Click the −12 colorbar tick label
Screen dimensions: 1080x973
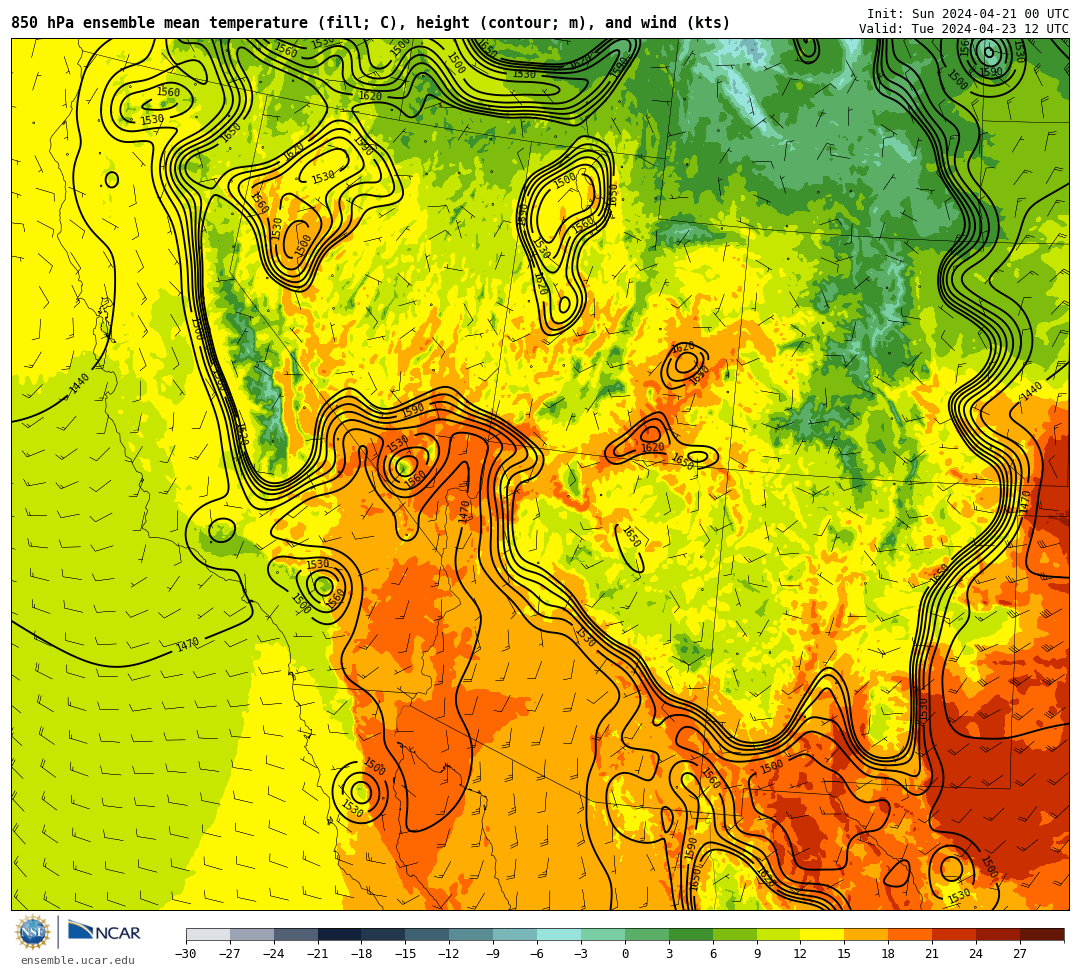point(449,954)
